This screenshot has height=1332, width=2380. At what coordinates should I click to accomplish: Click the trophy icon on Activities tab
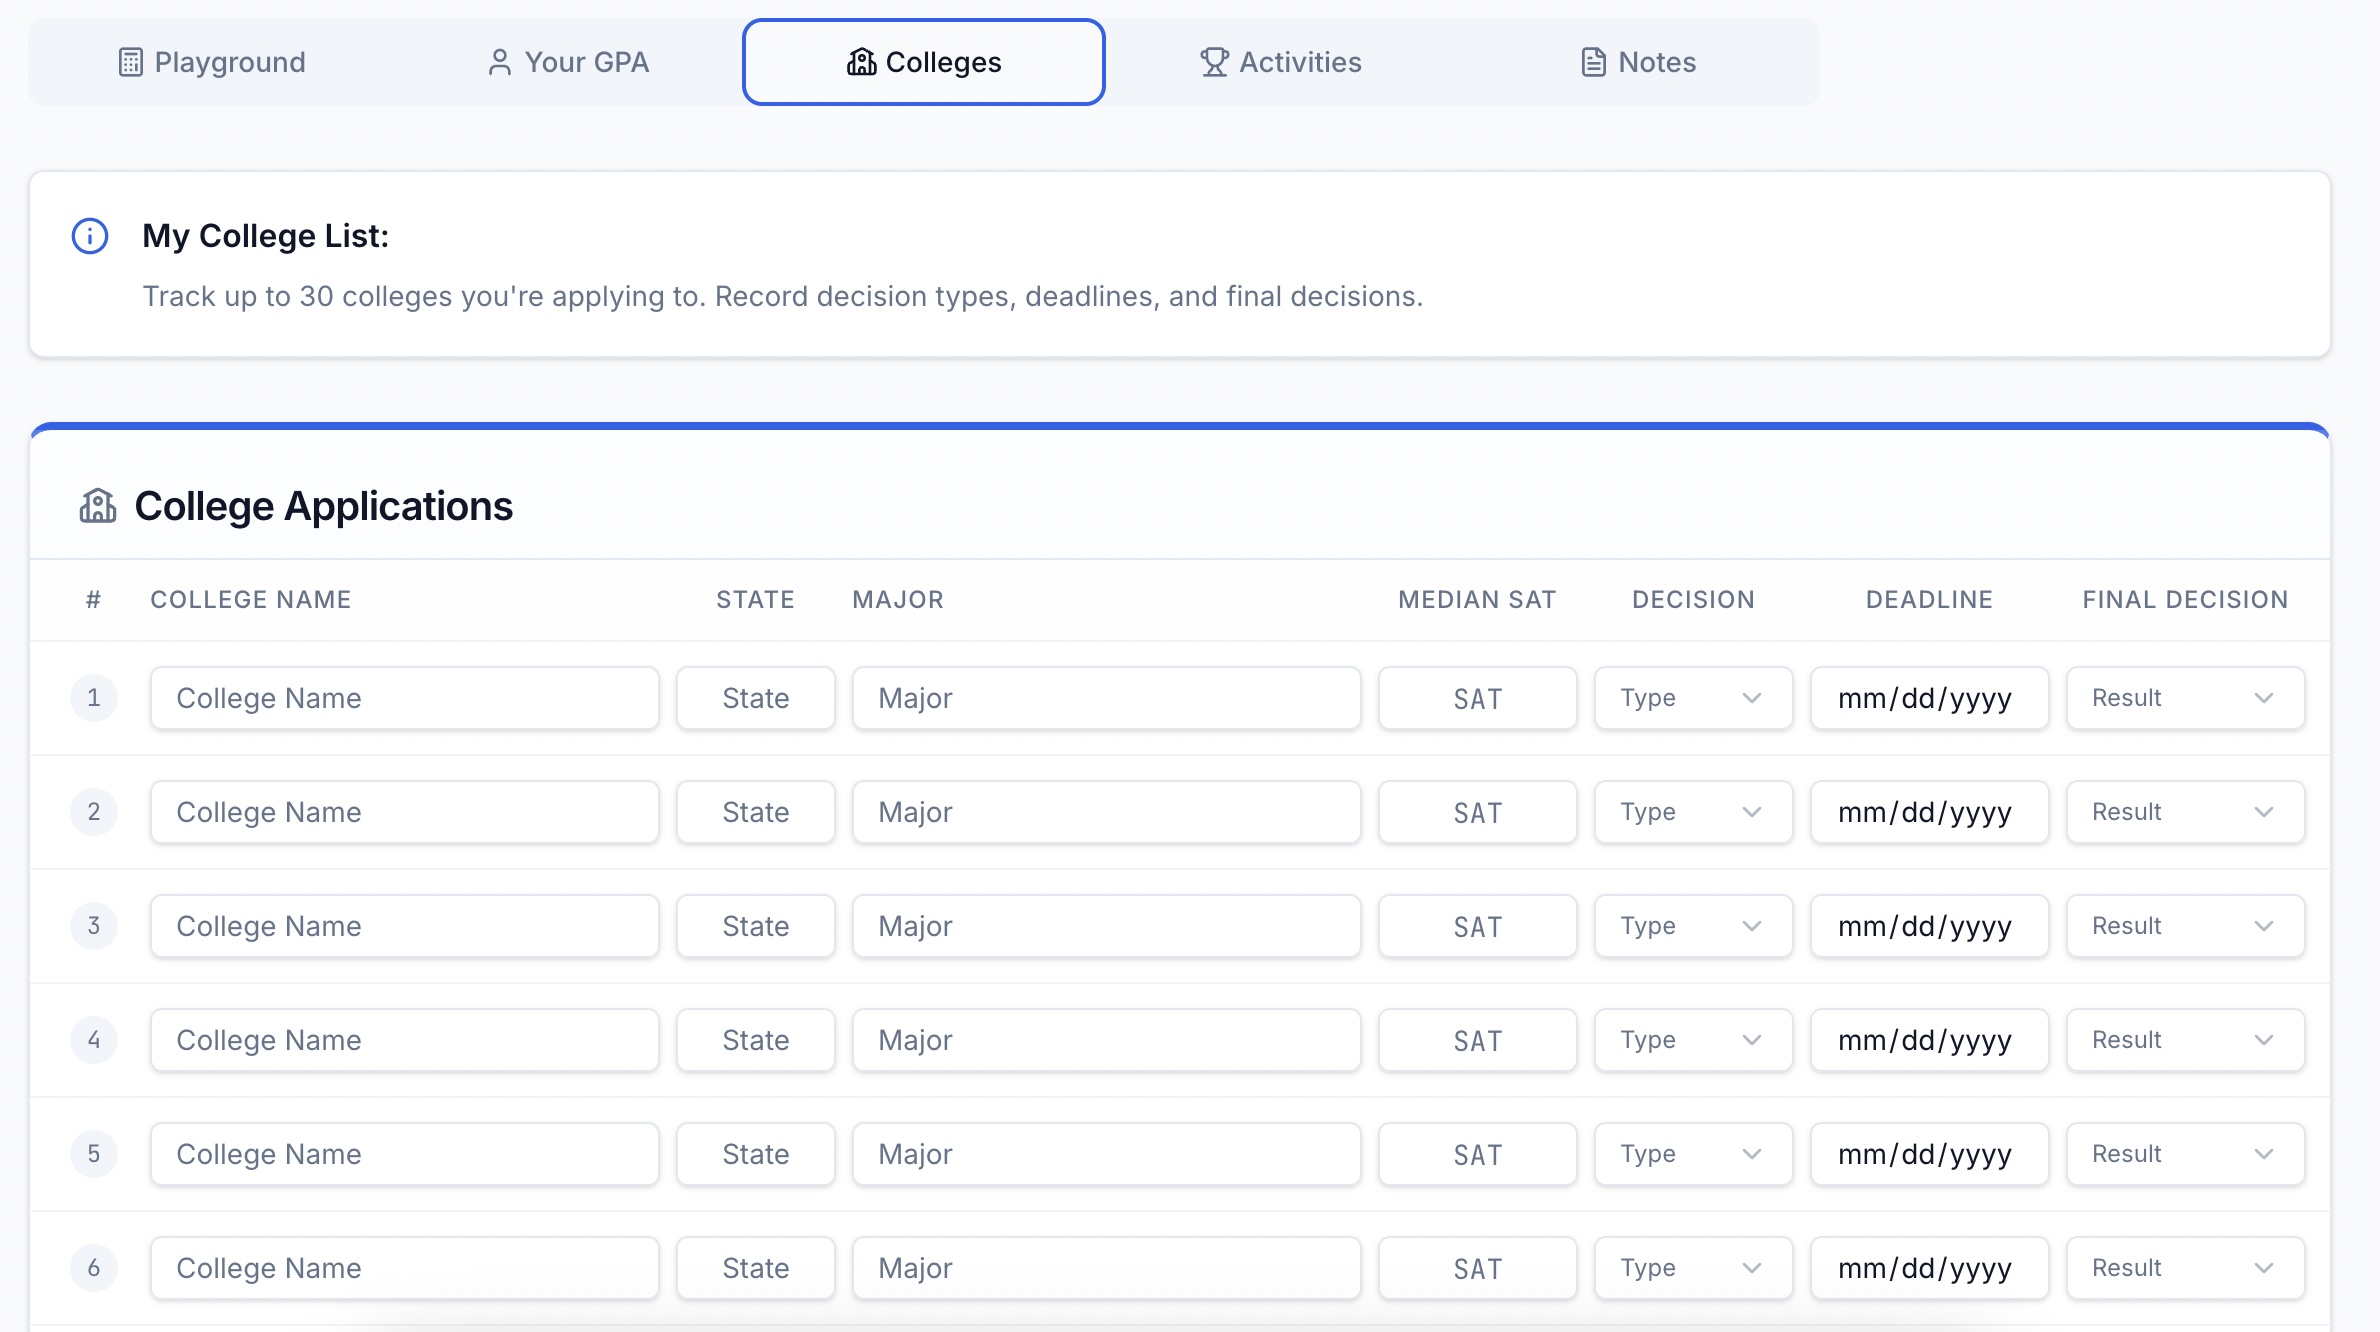click(x=1214, y=62)
